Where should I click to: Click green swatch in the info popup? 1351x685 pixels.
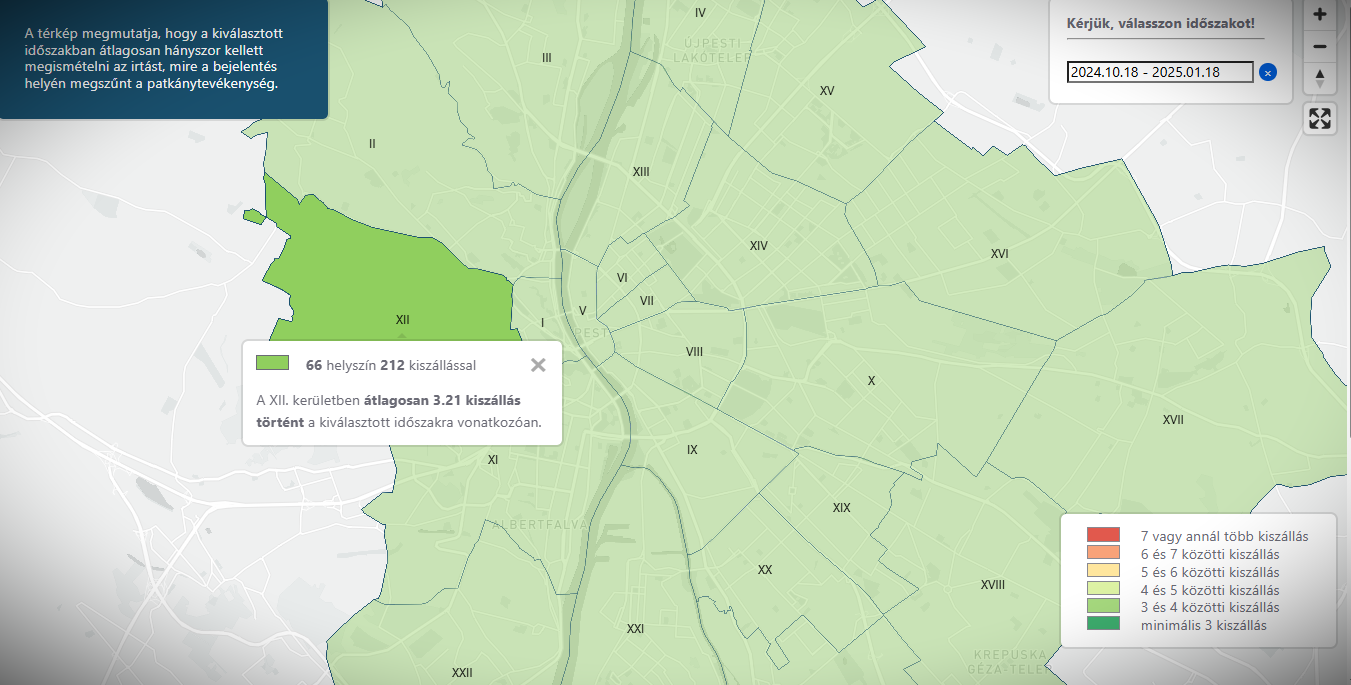pyautogui.click(x=272, y=363)
